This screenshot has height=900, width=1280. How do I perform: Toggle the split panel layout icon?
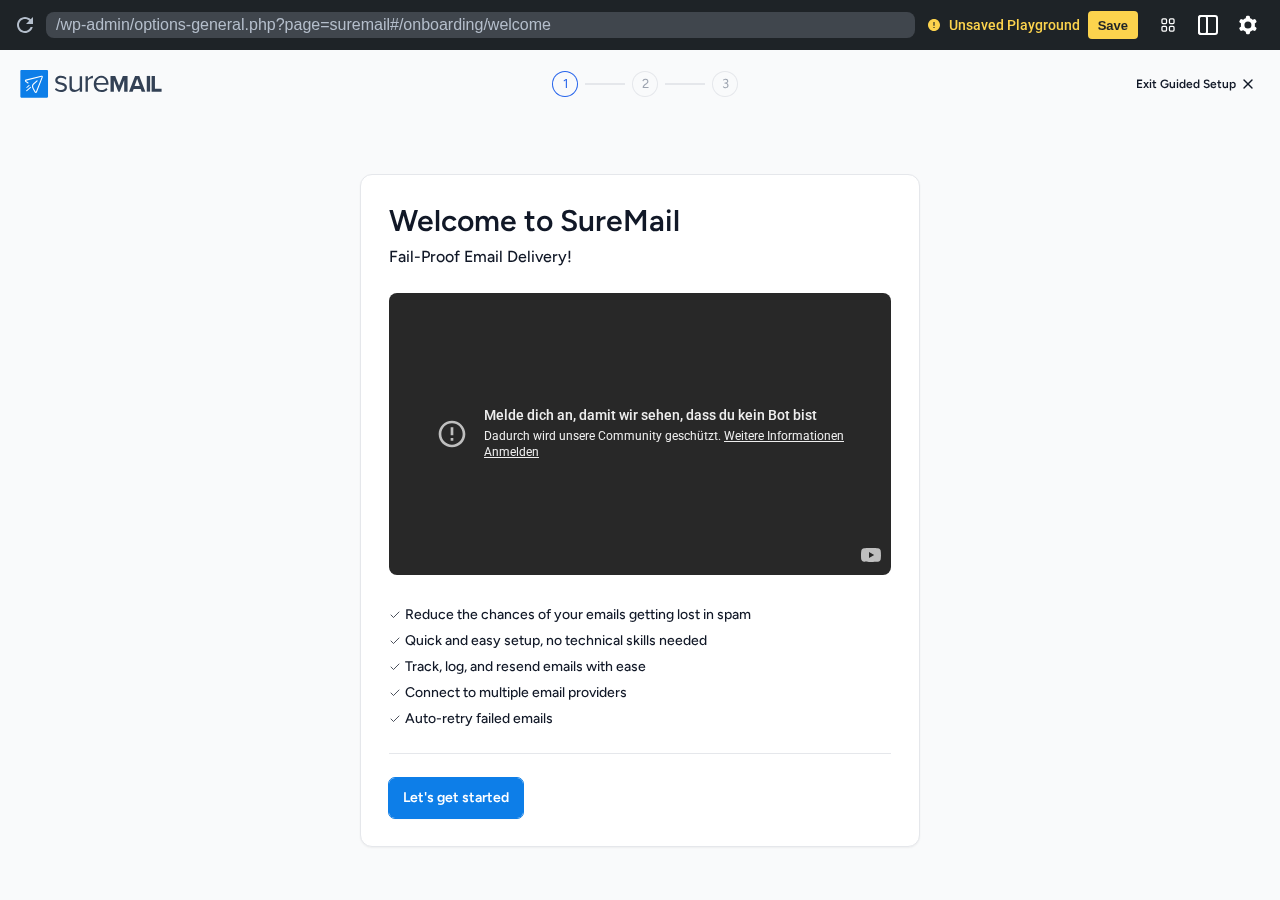click(1208, 25)
